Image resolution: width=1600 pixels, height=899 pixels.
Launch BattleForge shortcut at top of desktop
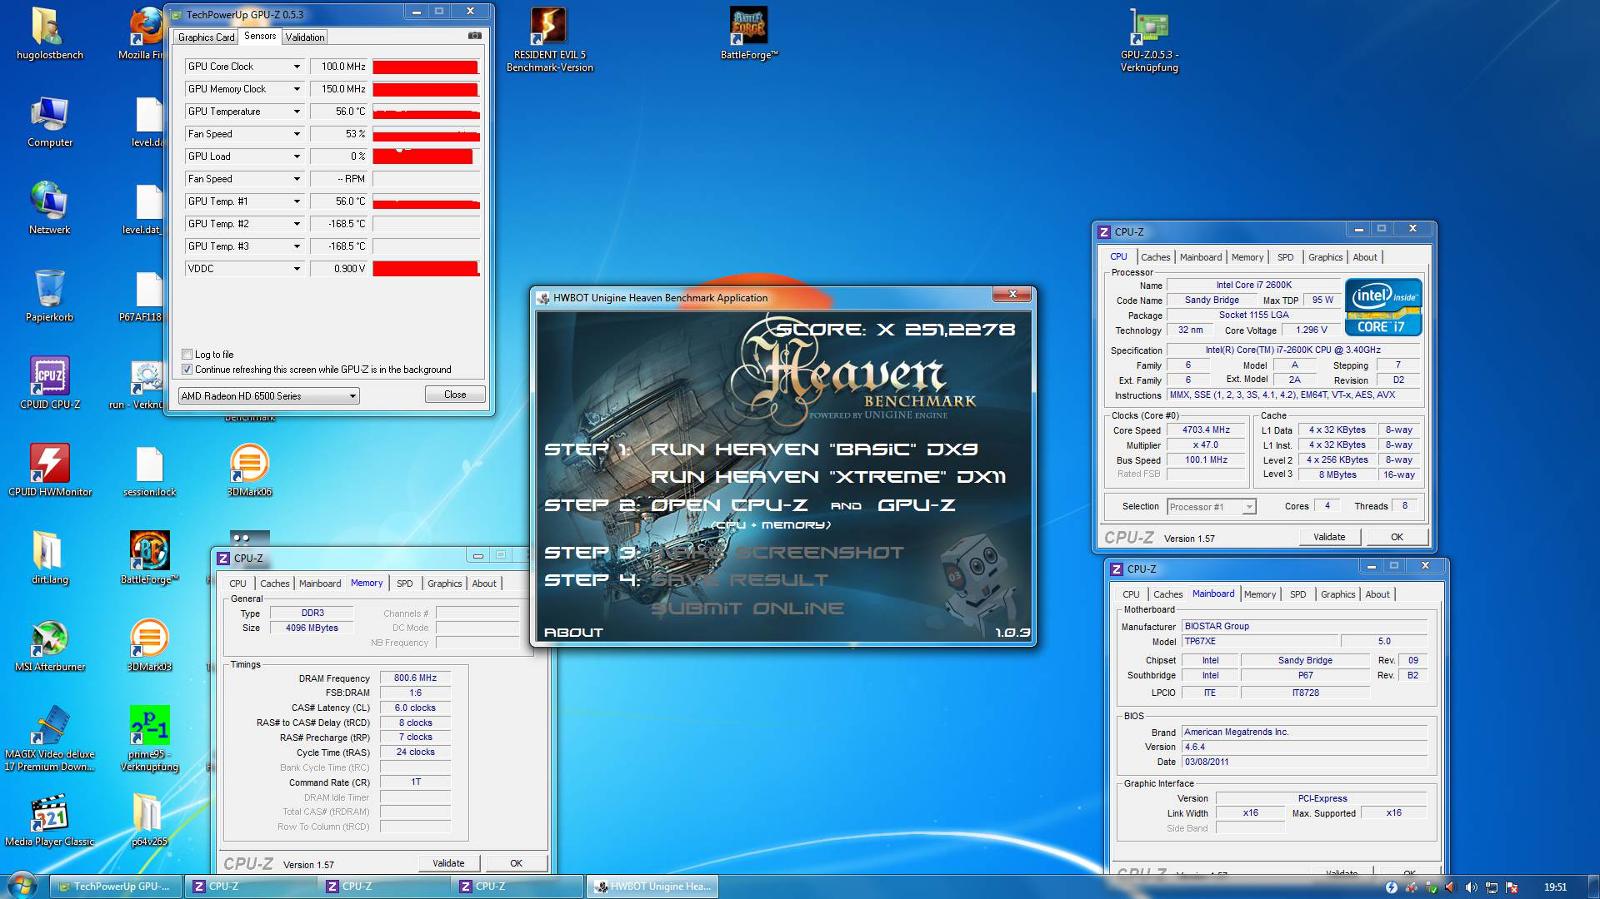coord(749,34)
